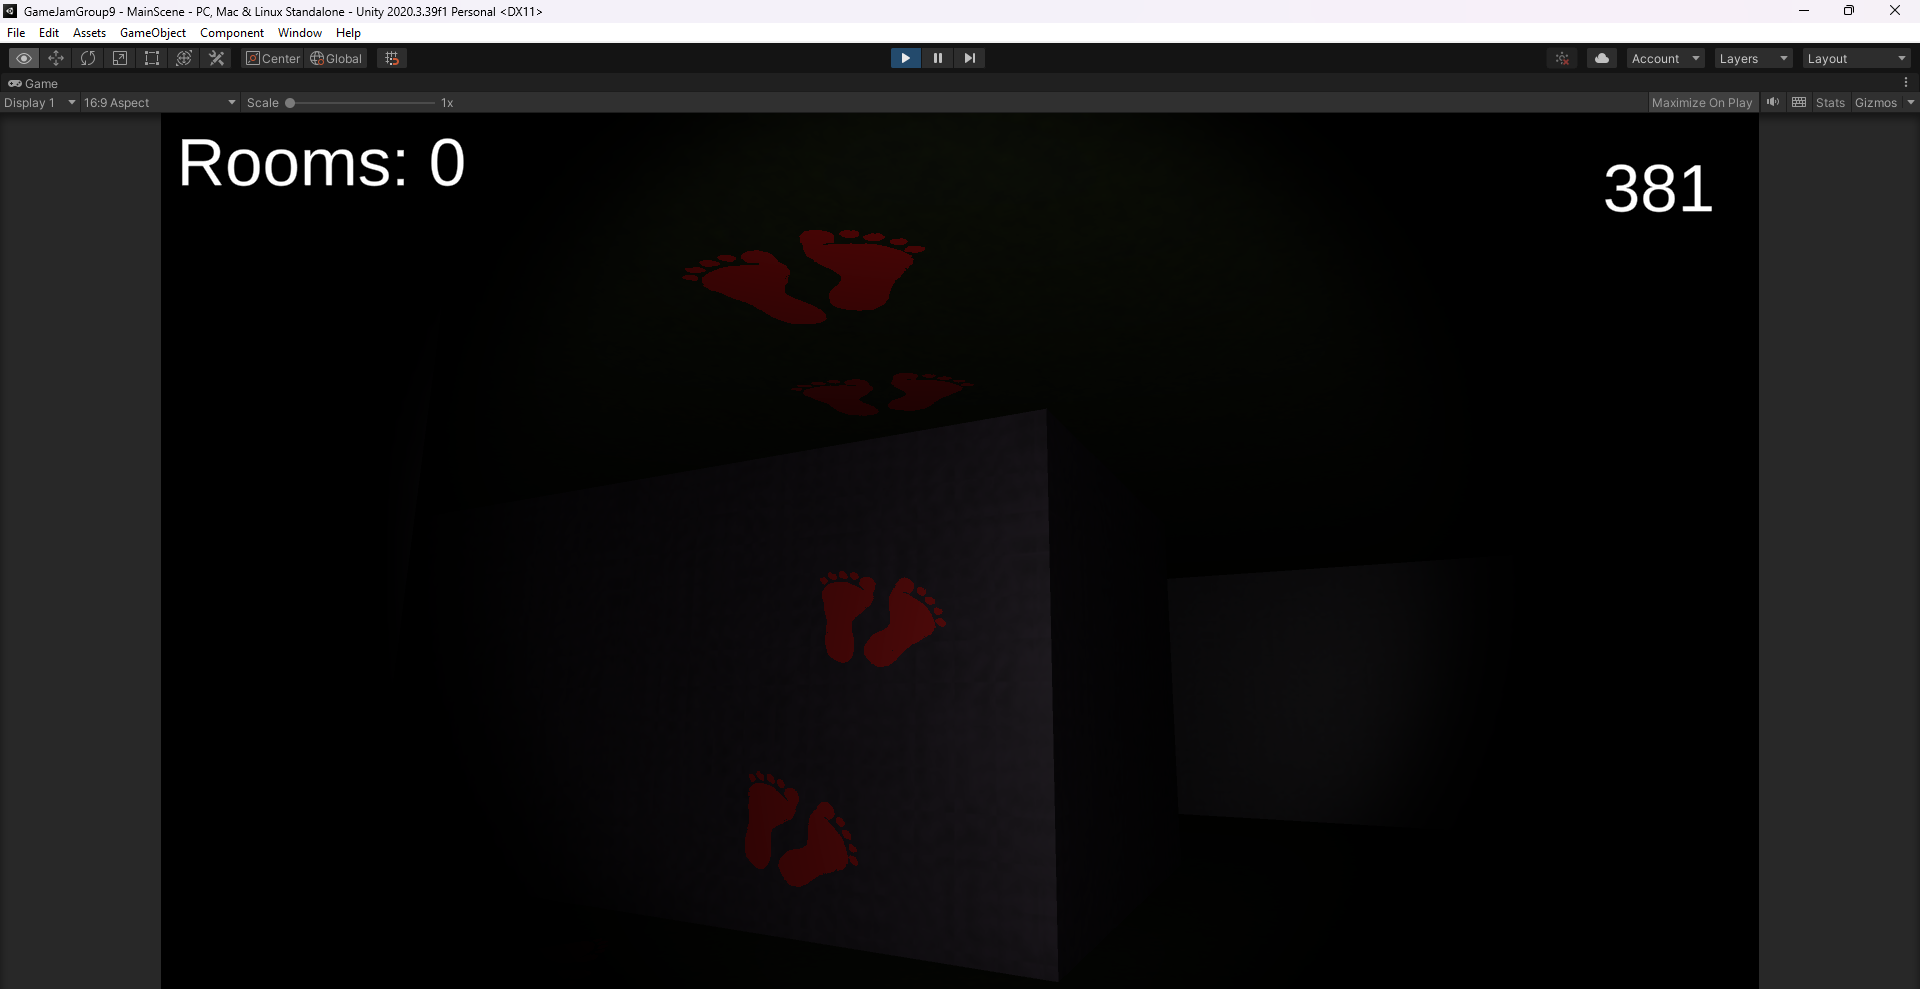This screenshot has width=1920, height=989.
Task: Click the grid snapping icon
Action: 392,58
